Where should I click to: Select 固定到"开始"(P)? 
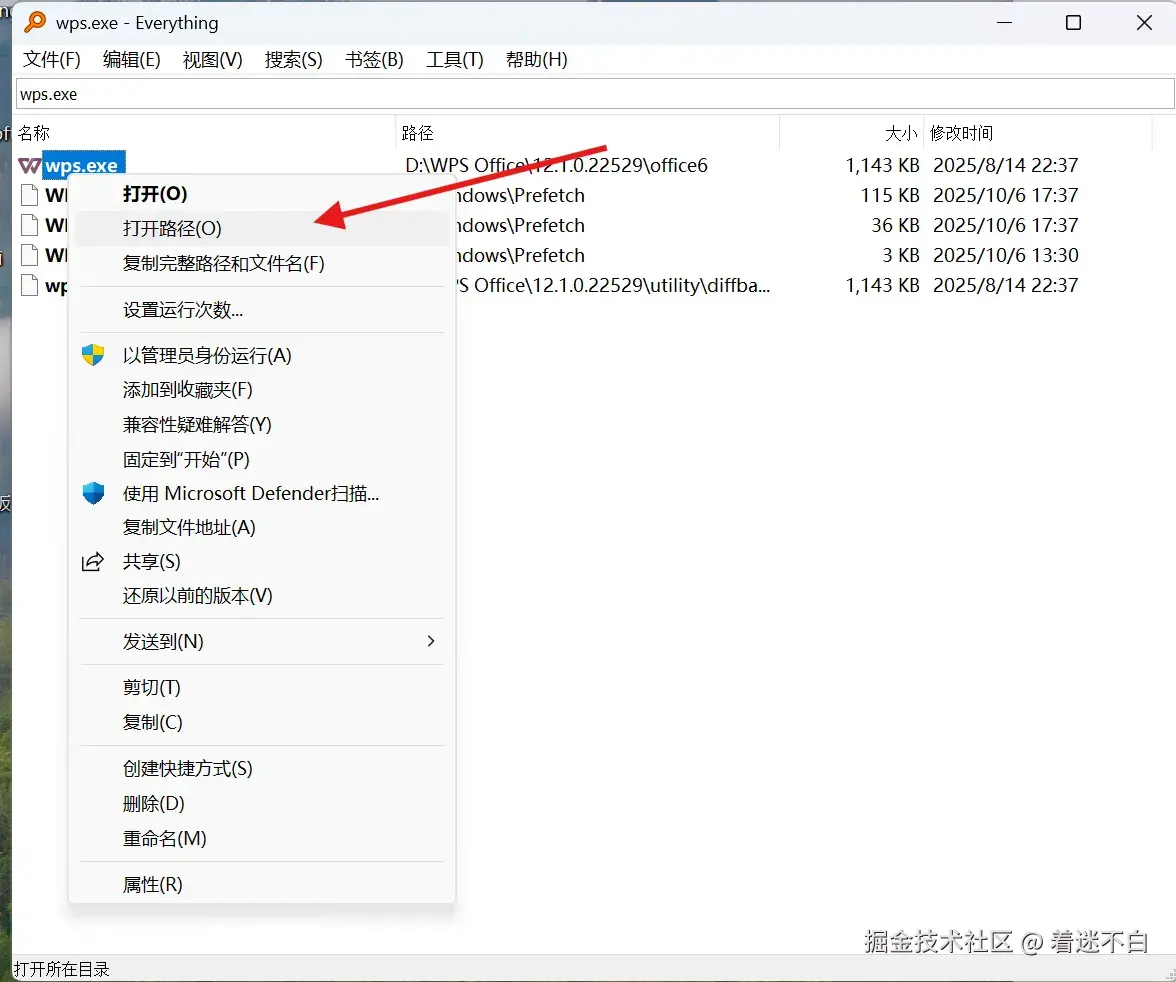[262, 459]
